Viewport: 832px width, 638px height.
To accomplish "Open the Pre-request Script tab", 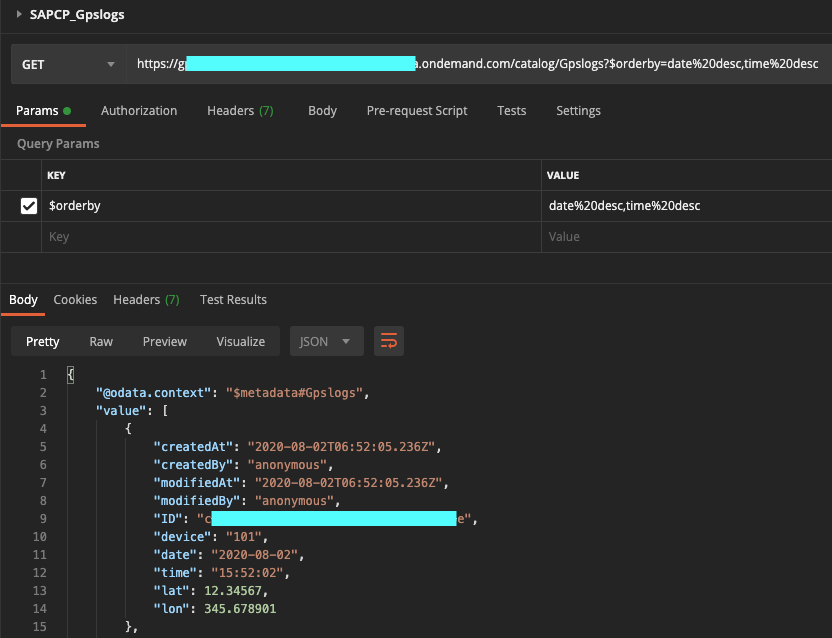I will pyautogui.click(x=417, y=110).
